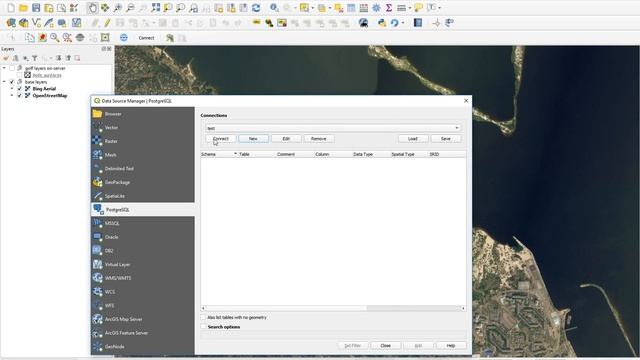The width and height of the screenshot is (640, 360).
Task: Select the Vector source tab
Action: [x=143, y=127]
